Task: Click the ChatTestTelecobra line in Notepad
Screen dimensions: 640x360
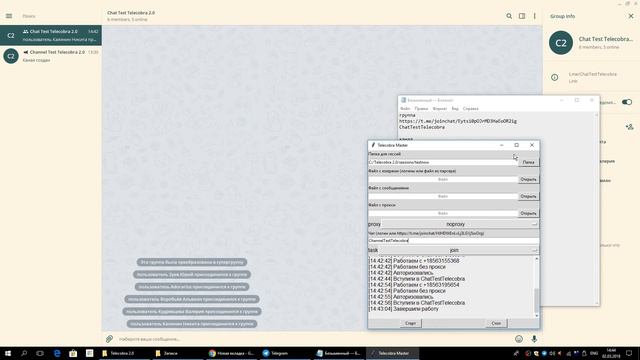Action: 422,127
